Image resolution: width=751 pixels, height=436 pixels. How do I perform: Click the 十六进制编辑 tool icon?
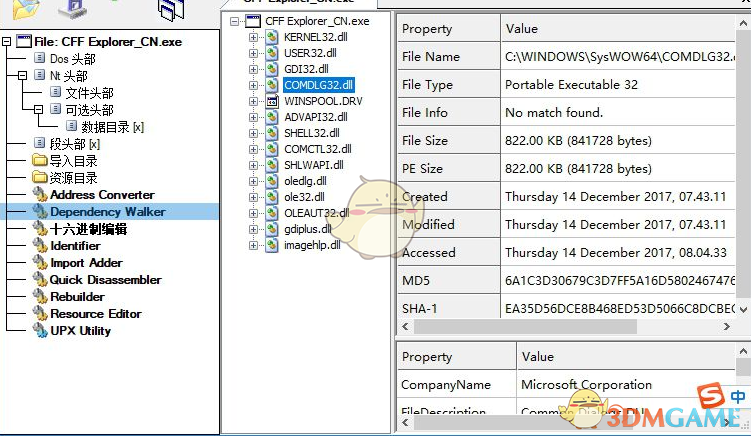[x=40, y=229]
